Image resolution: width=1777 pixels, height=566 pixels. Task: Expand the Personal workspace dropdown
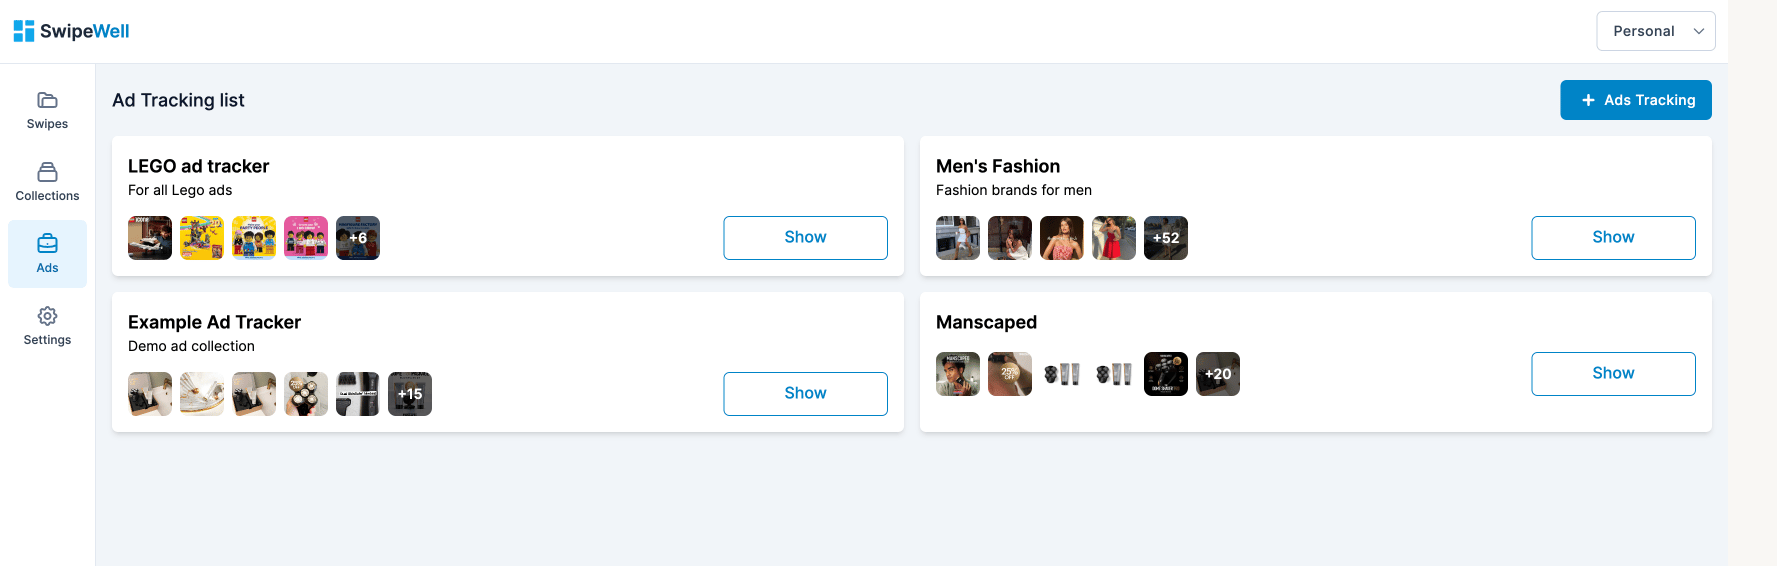click(1655, 31)
